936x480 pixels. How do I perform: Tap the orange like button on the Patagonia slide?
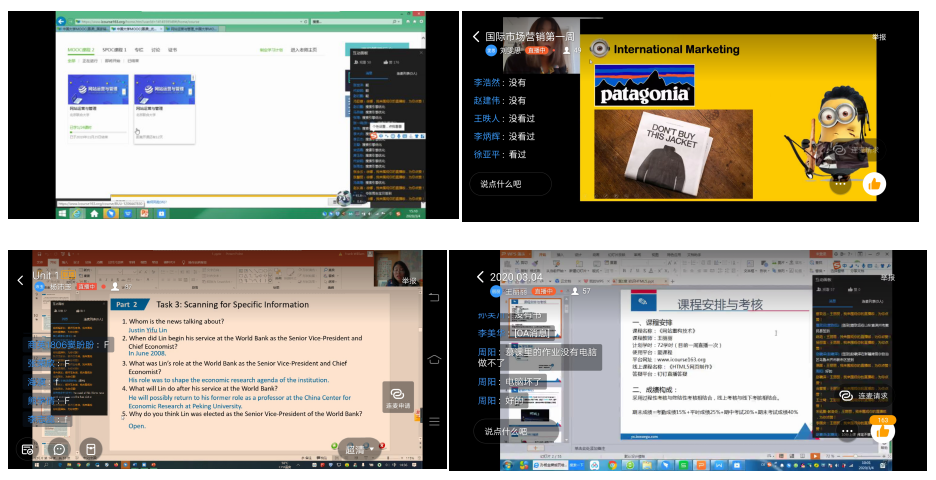coord(874,184)
